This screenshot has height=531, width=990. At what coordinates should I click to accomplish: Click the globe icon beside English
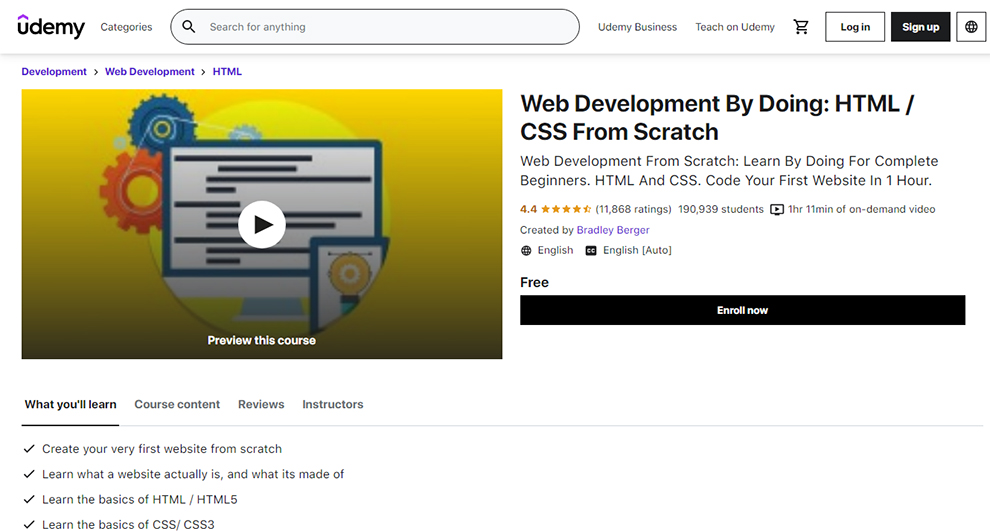526,251
